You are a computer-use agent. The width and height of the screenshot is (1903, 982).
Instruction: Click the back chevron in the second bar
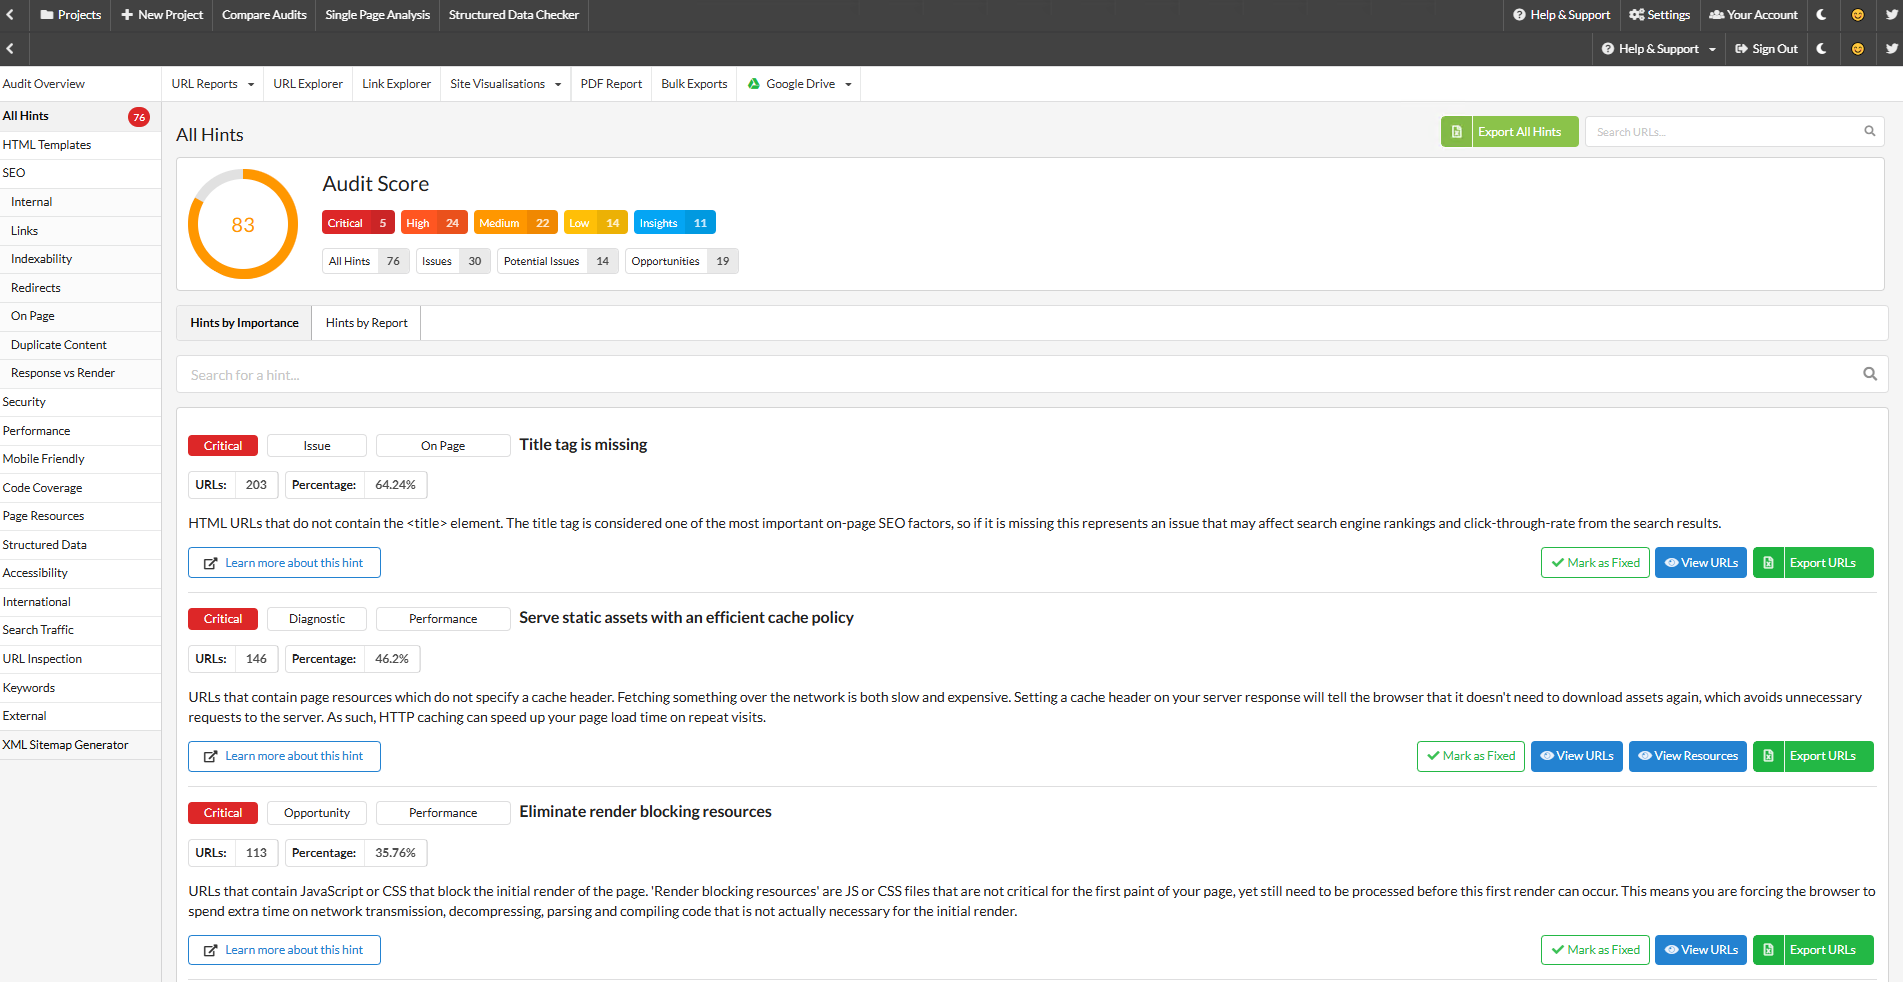point(10,48)
